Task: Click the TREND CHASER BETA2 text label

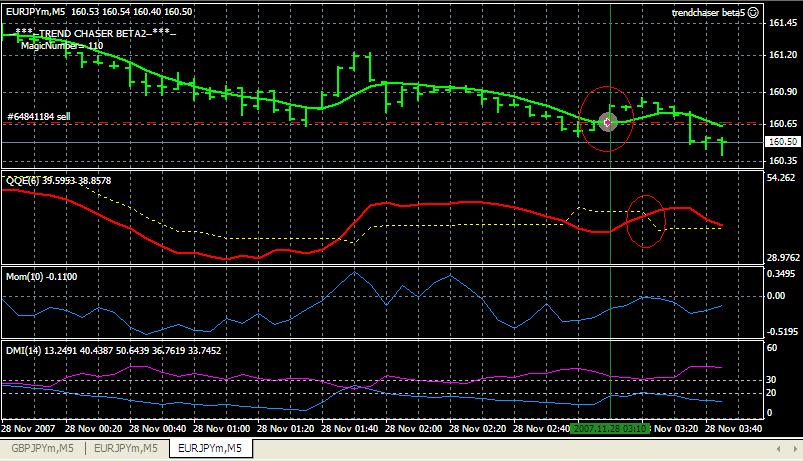Action: [95, 34]
